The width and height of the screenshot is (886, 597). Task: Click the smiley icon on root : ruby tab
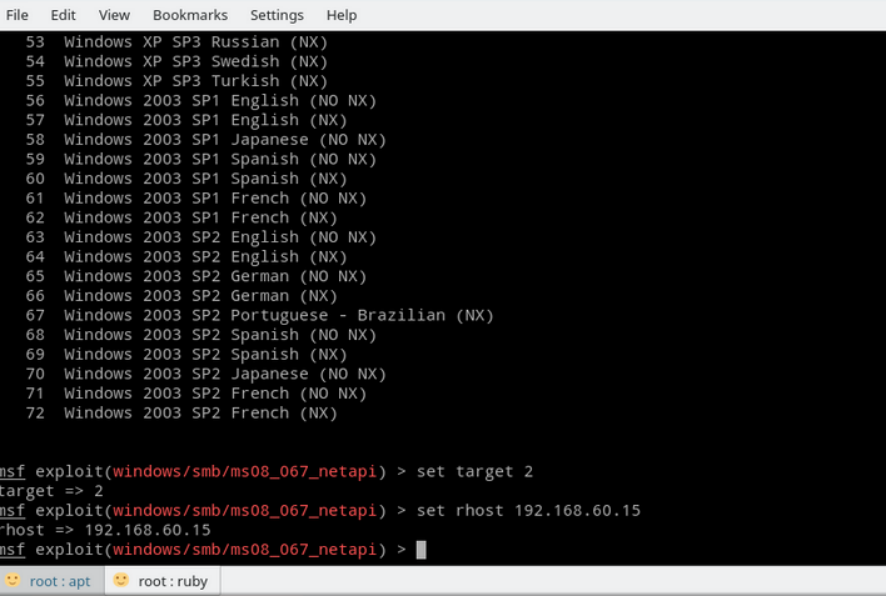point(121,580)
